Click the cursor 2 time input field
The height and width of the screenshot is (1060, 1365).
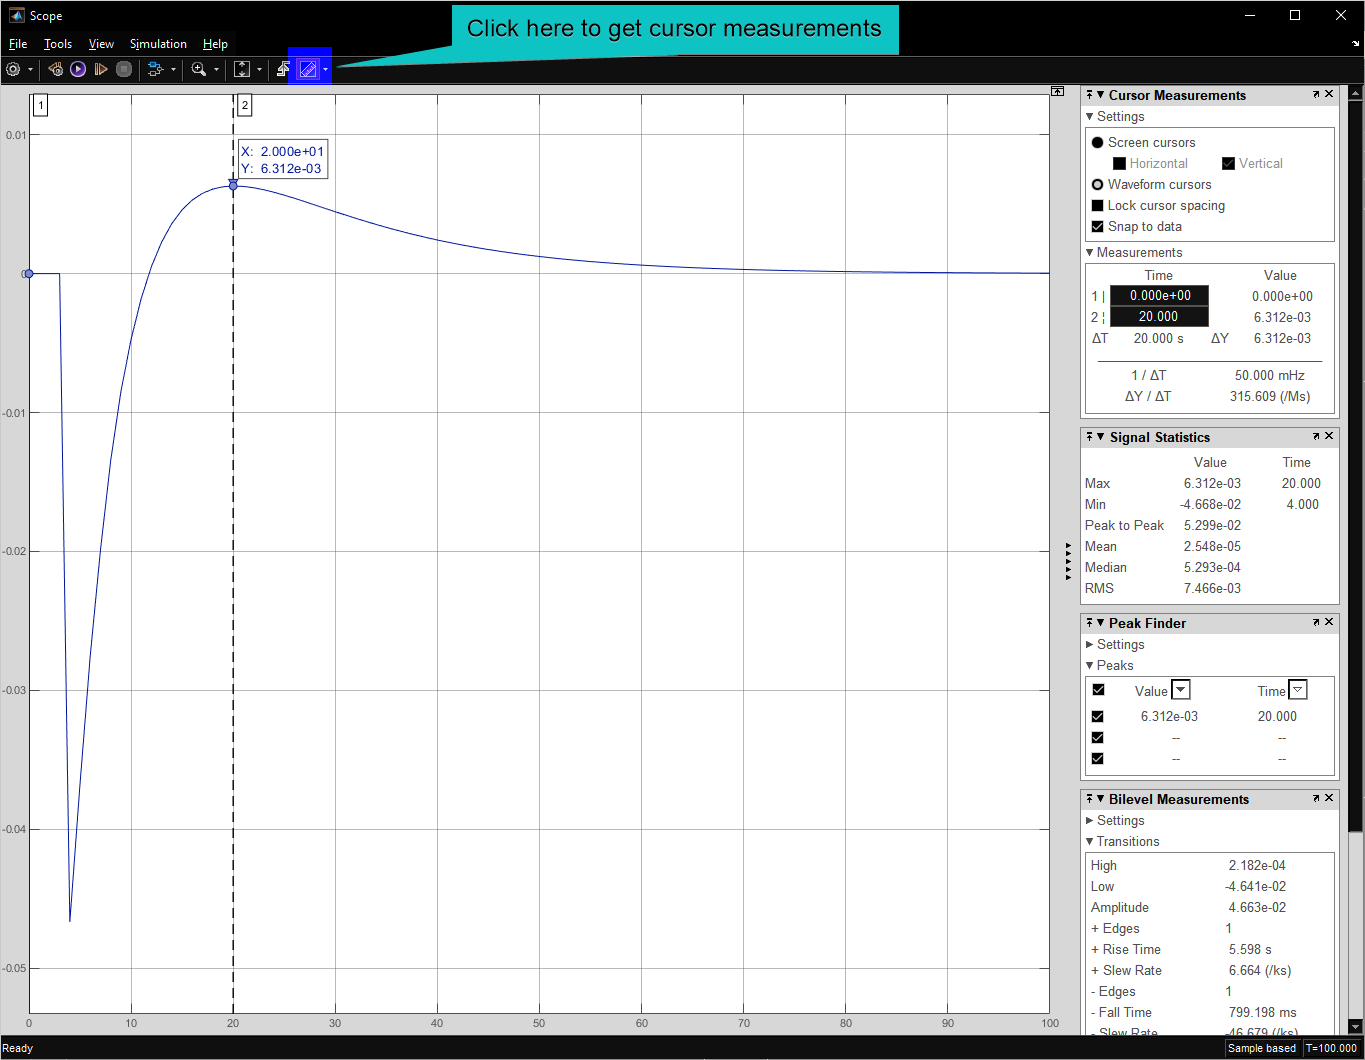point(1159,317)
